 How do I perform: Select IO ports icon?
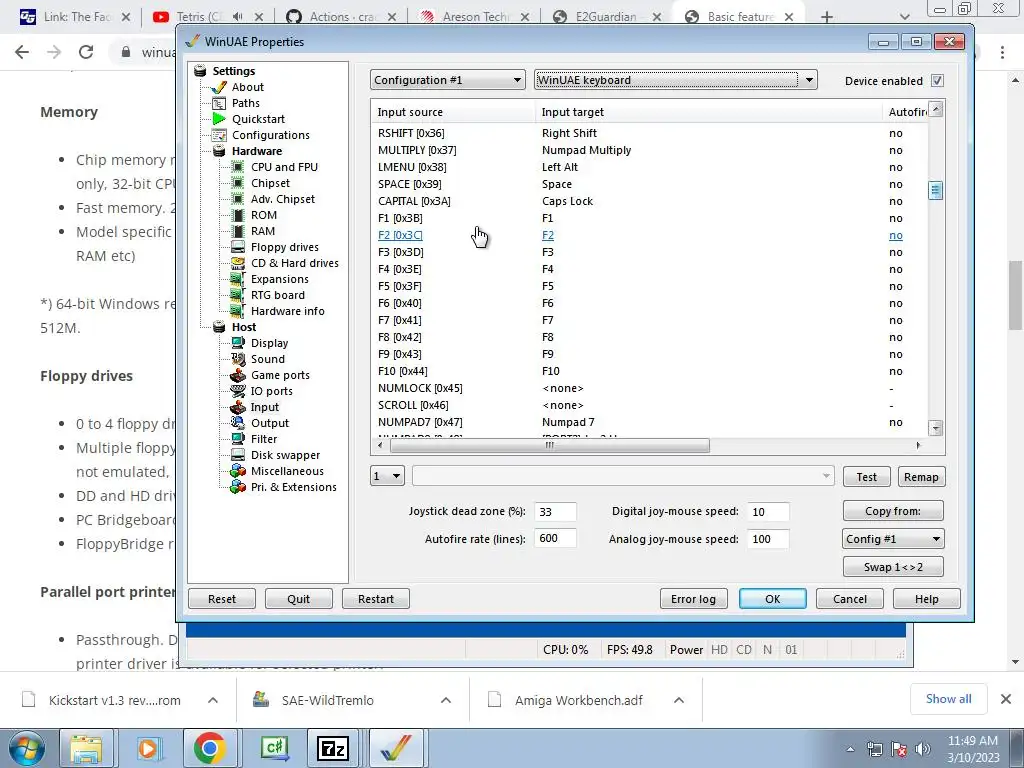pyautogui.click(x=238, y=391)
